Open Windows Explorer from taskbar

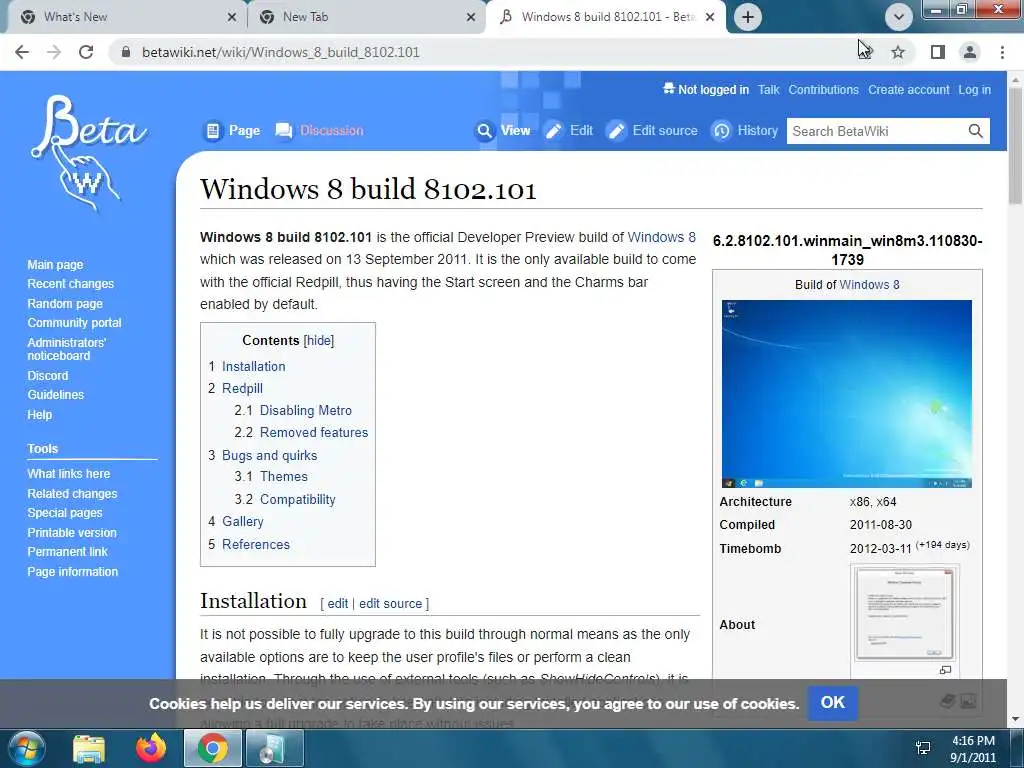pos(89,749)
